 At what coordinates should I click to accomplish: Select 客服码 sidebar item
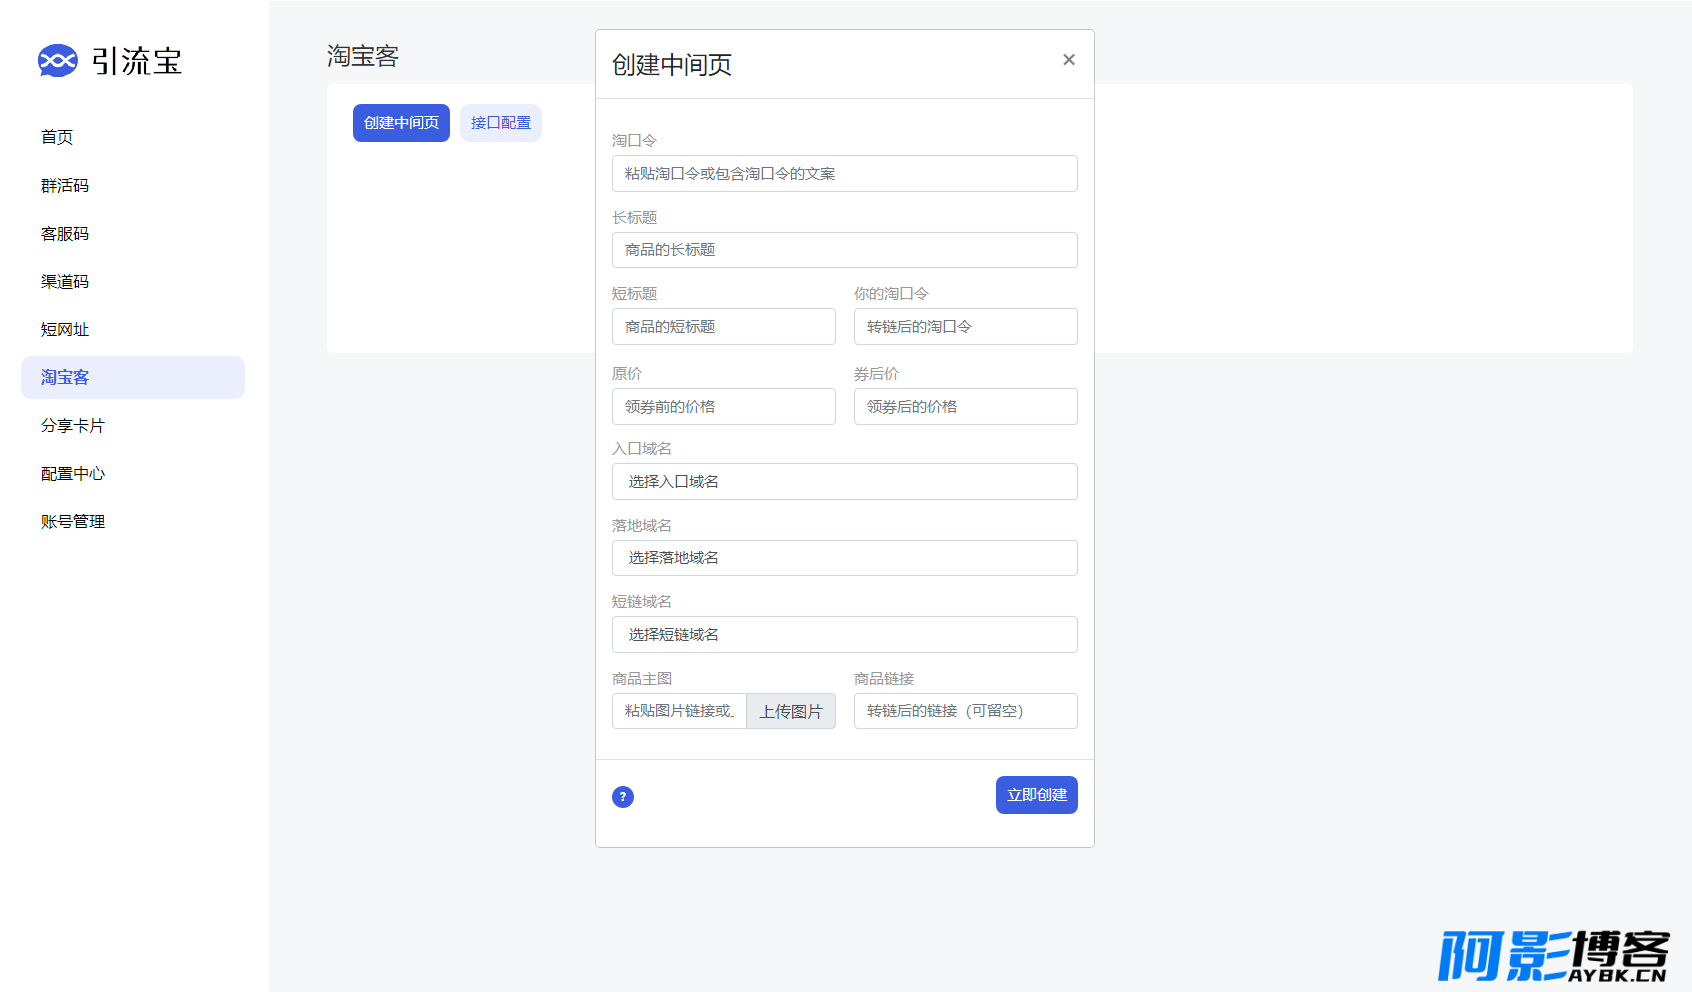(65, 234)
